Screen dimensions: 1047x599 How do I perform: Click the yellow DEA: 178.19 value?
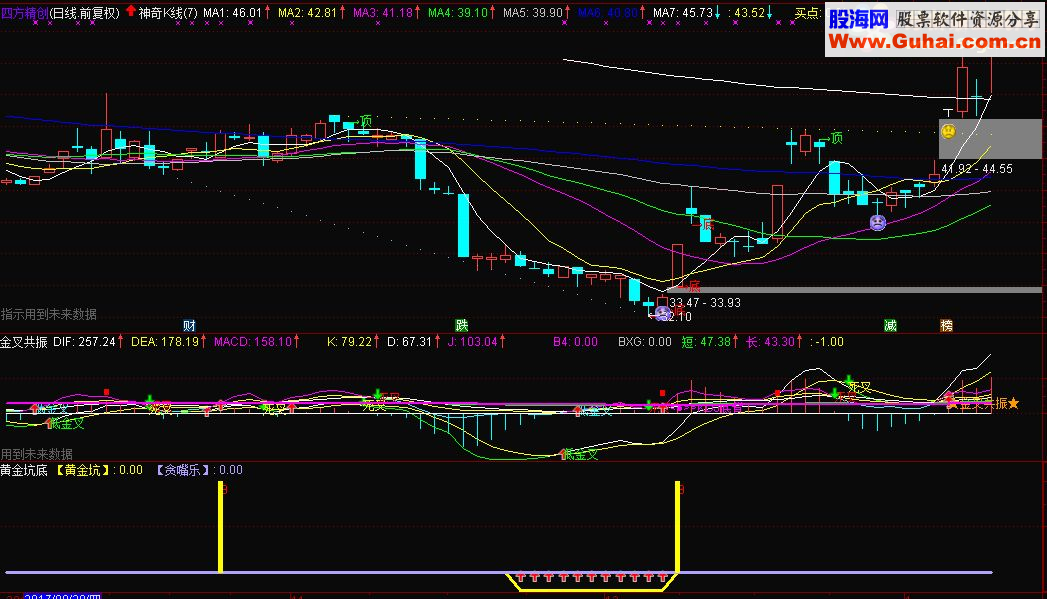pyautogui.click(x=165, y=342)
